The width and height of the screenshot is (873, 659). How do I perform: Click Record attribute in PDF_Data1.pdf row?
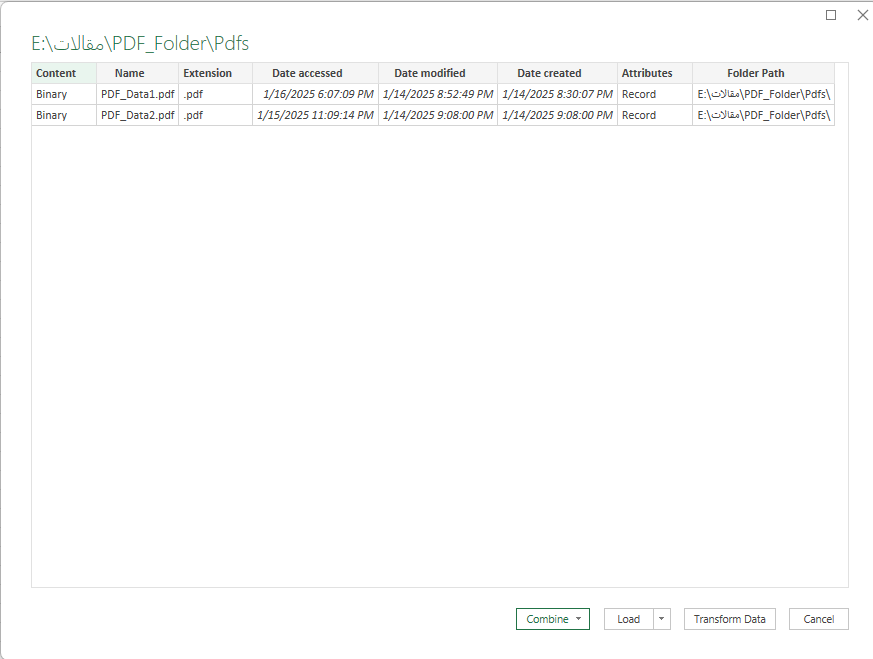[x=655, y=94]
